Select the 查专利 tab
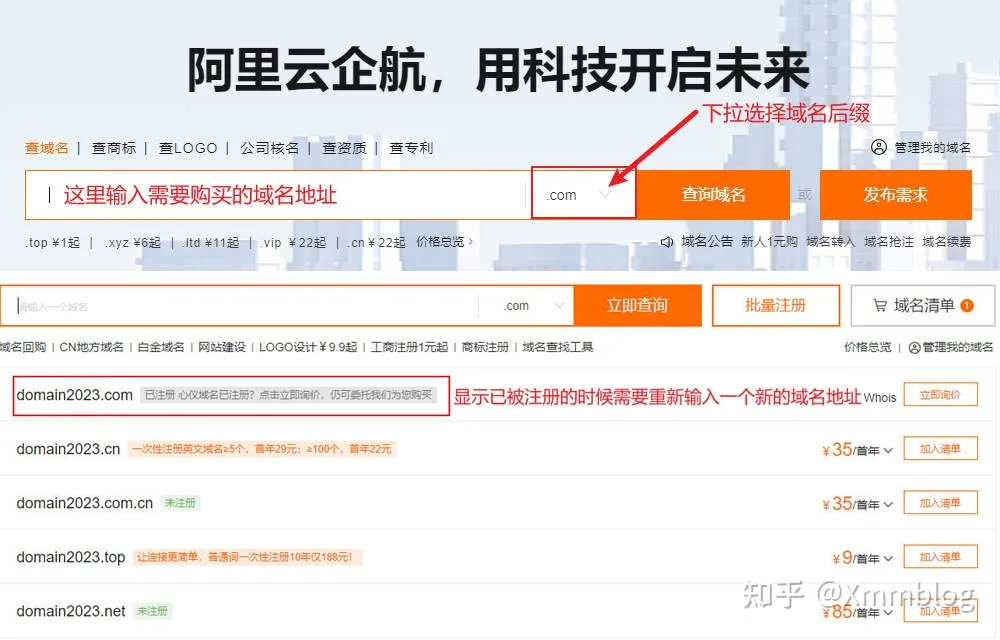This screenshot has width=1000, height=640. coord(411,148)
